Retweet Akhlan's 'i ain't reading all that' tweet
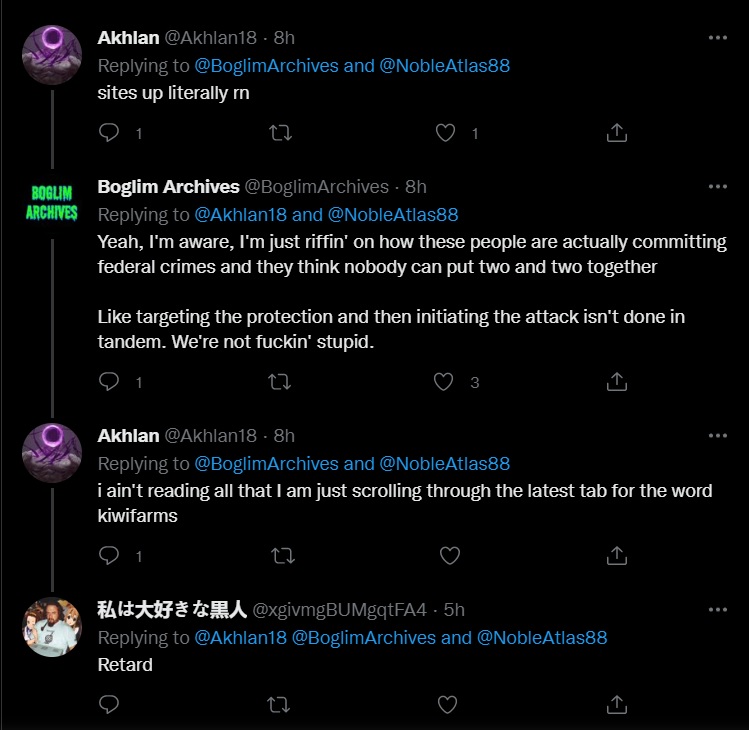This screenshot has height=730, width=749. point(281,554)
